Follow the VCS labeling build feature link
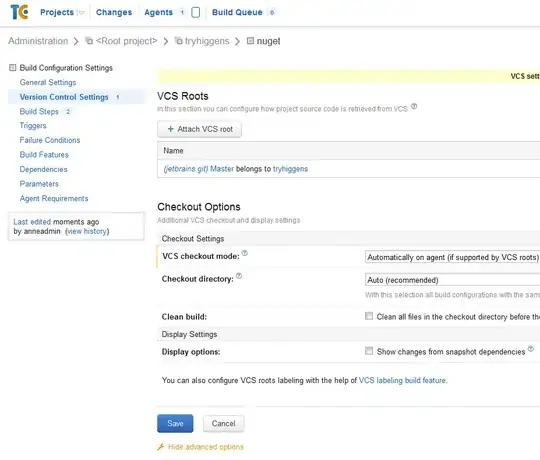Image resolution: width=540 pixels, height=460 pixels. pos(403,380)
